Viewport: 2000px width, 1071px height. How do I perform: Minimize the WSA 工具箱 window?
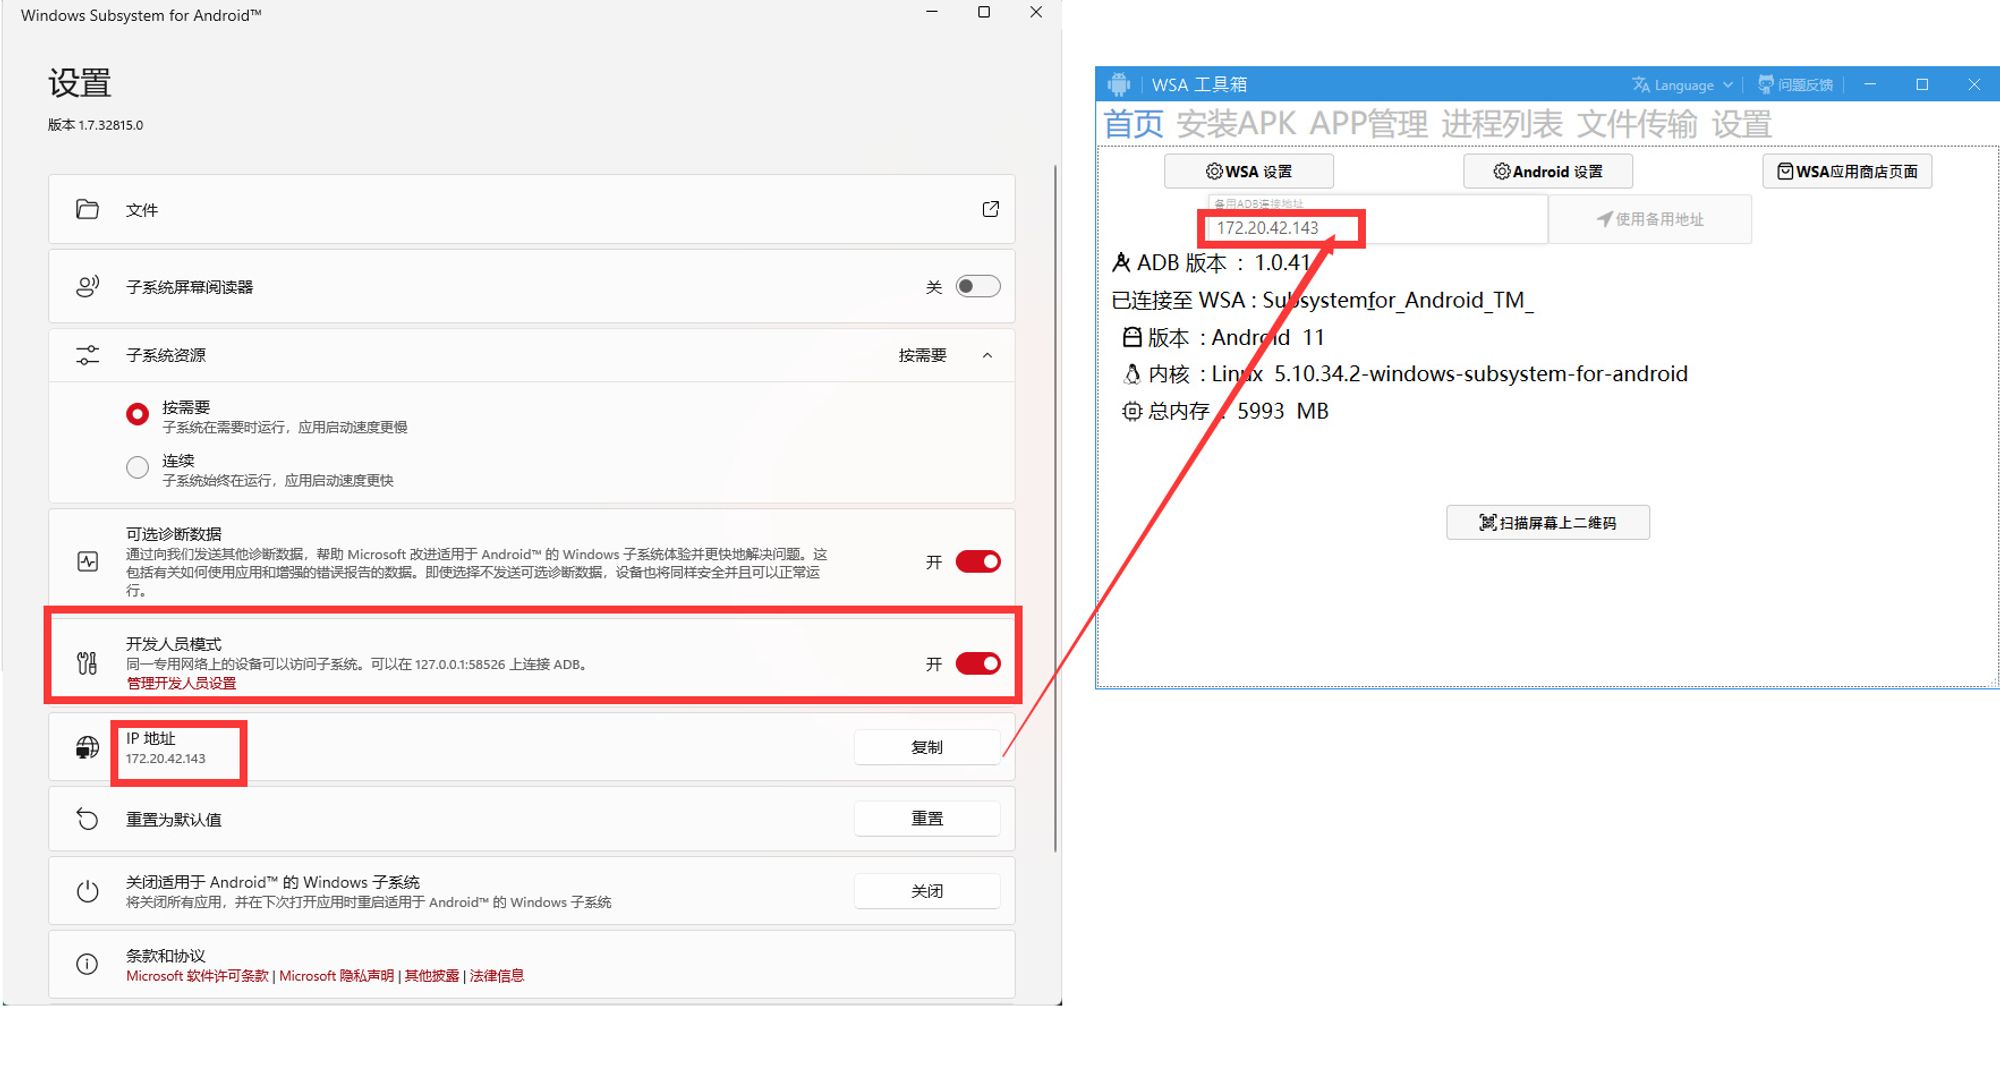tap(1870, 84)
